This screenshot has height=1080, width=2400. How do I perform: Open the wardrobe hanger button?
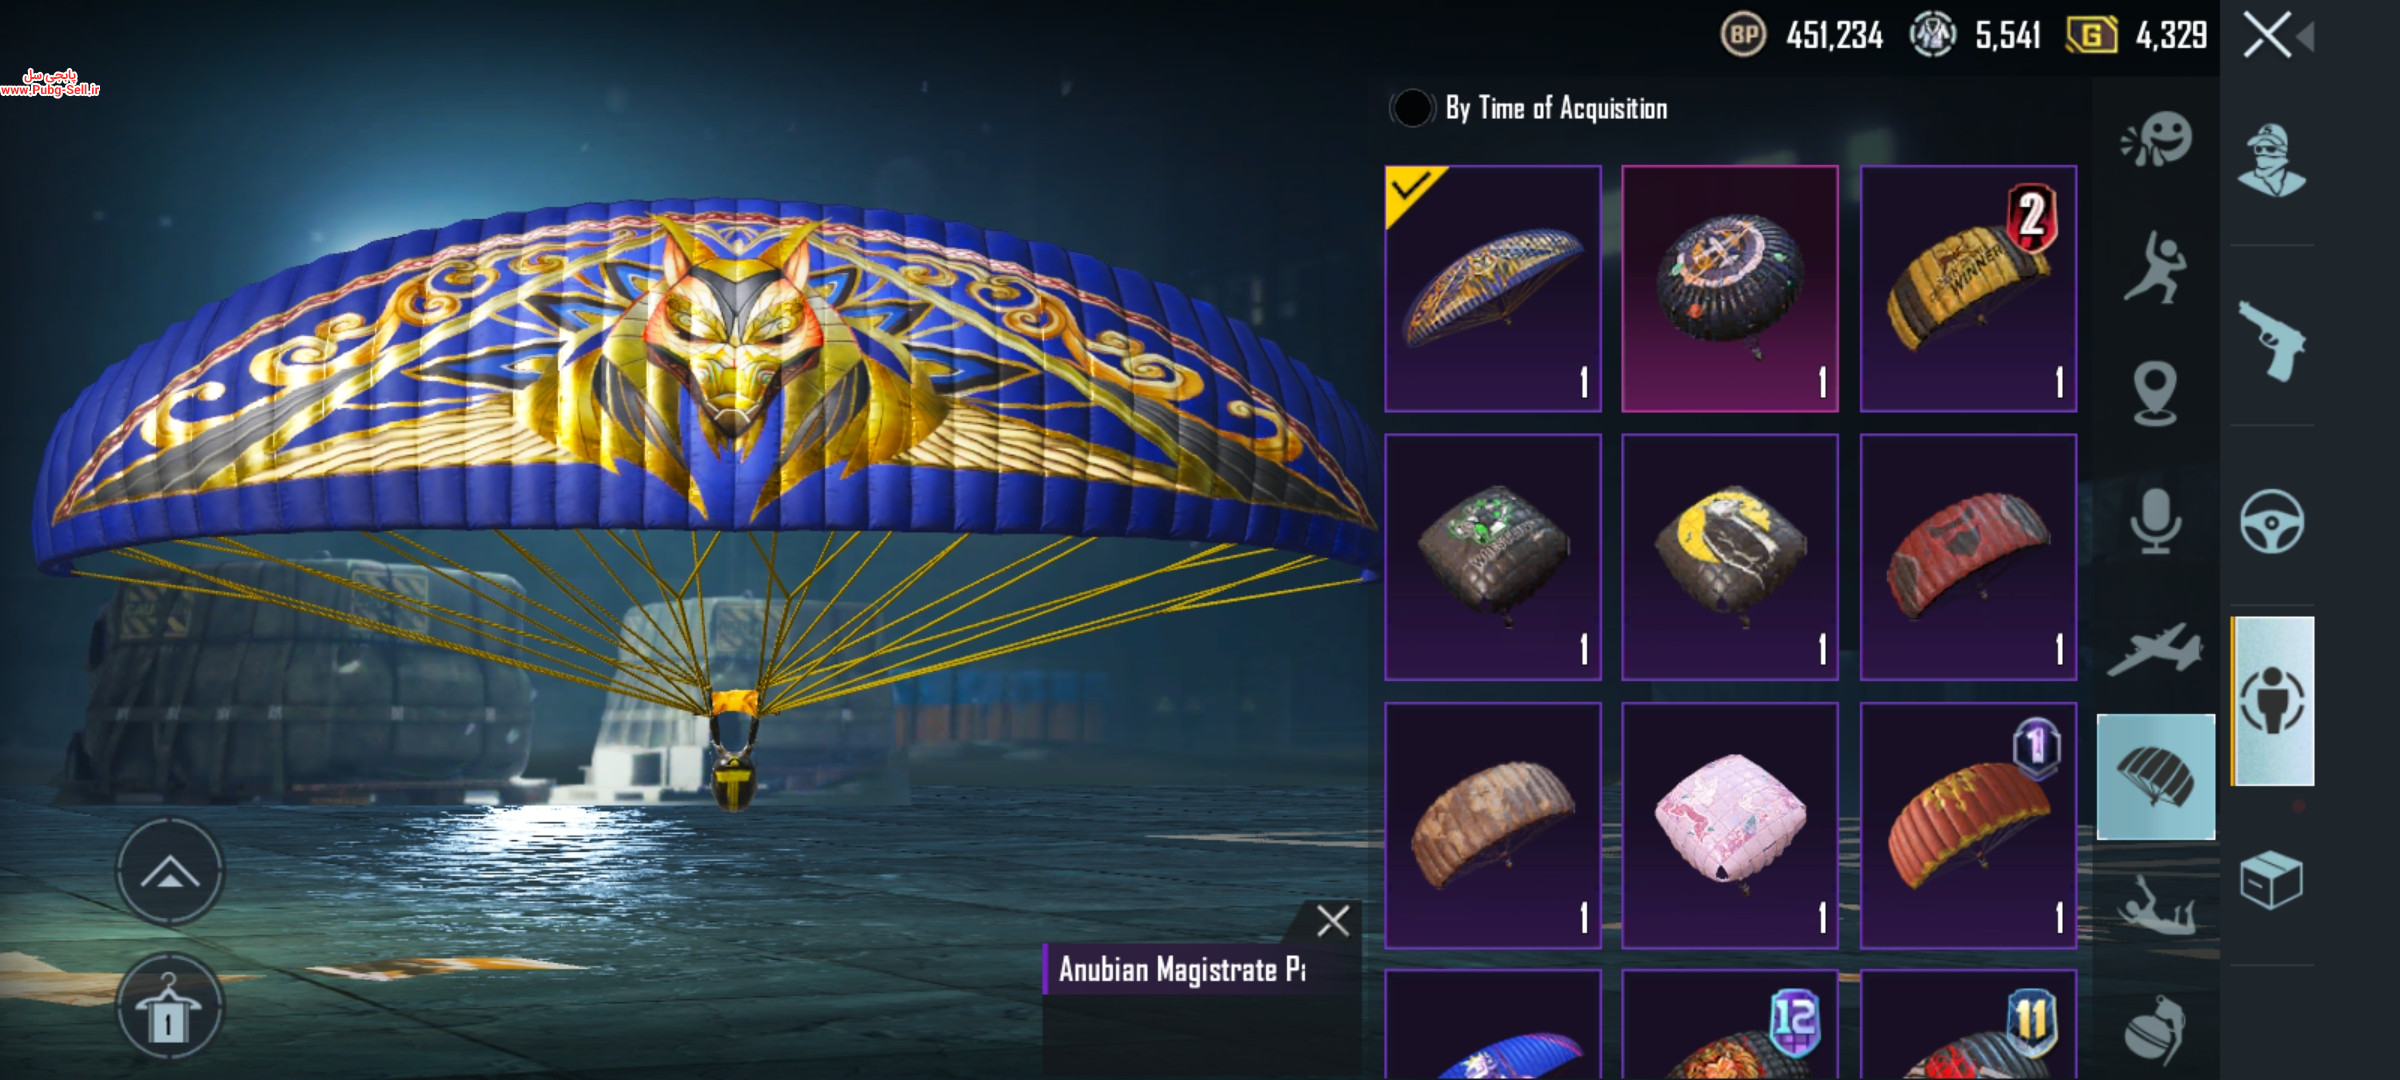pyautogui.click(x=170, y=1007)
